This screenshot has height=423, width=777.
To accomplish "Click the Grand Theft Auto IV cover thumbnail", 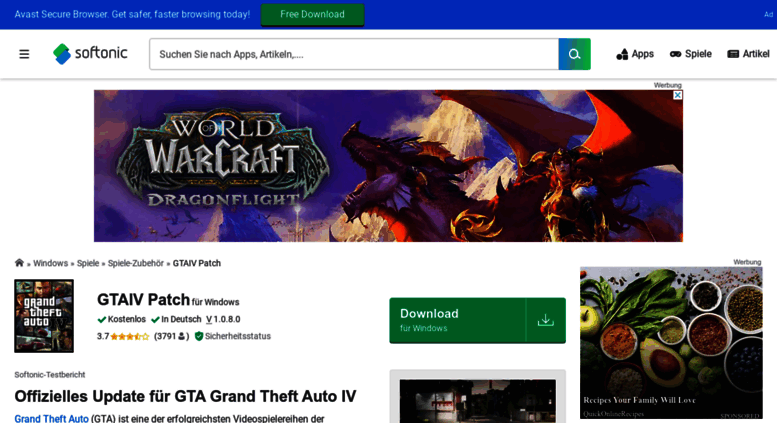I will (x=44, y=316).
